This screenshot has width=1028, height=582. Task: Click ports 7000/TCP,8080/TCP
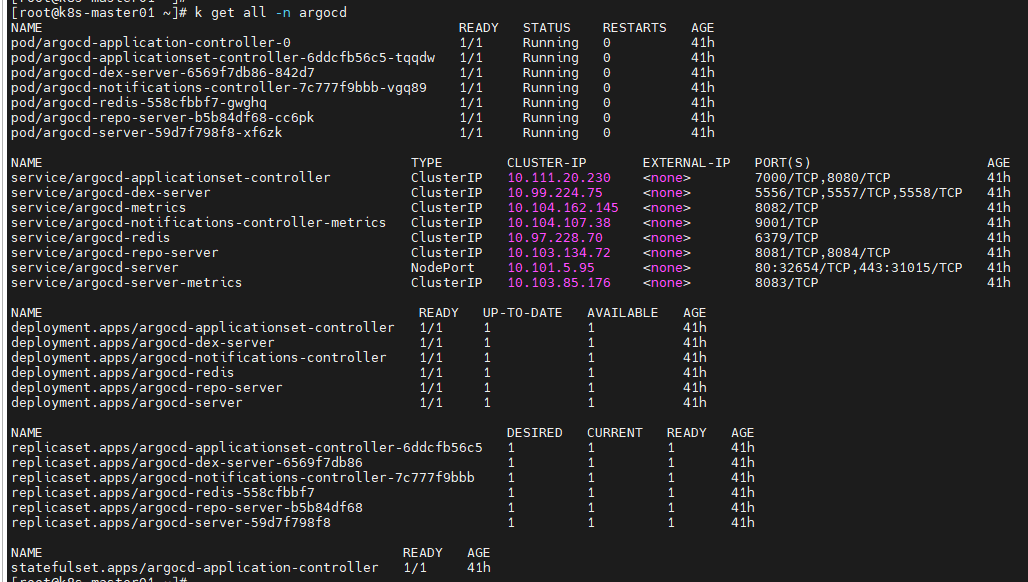(x=823, y=178)
